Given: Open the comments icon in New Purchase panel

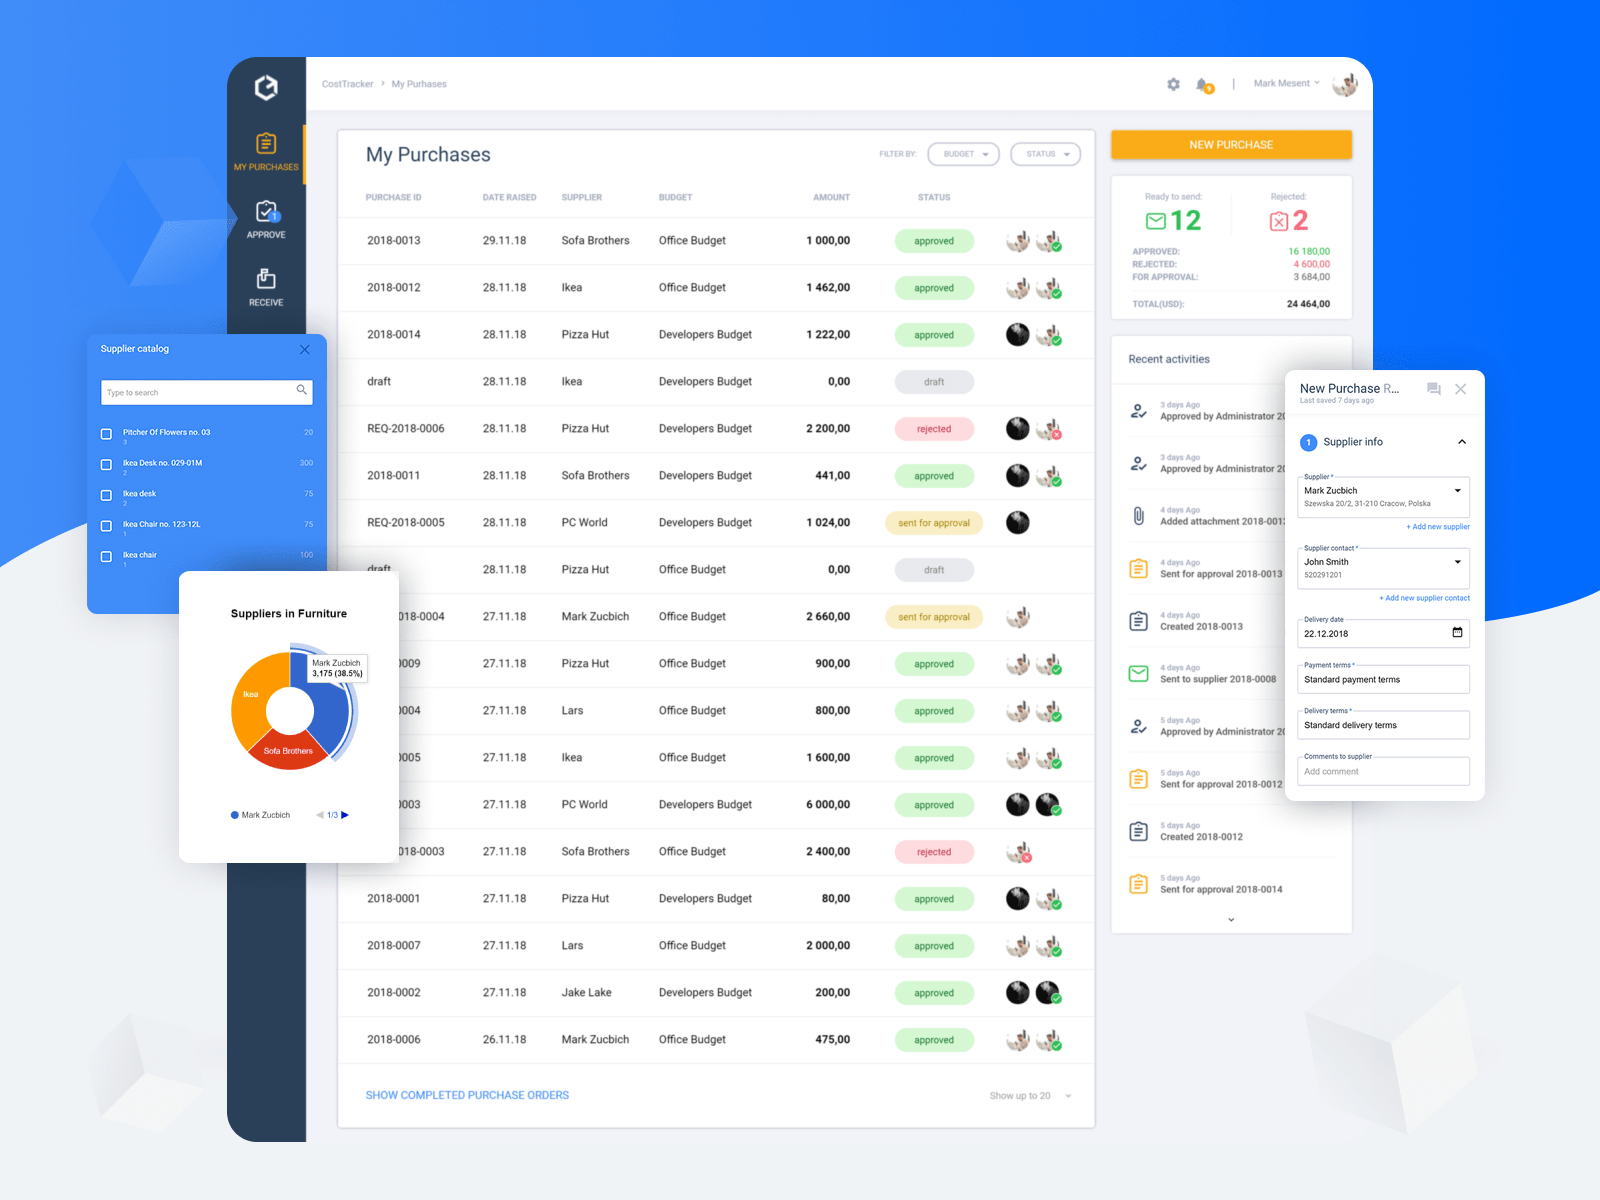Looking at the screenshot, I should 1433,389.
